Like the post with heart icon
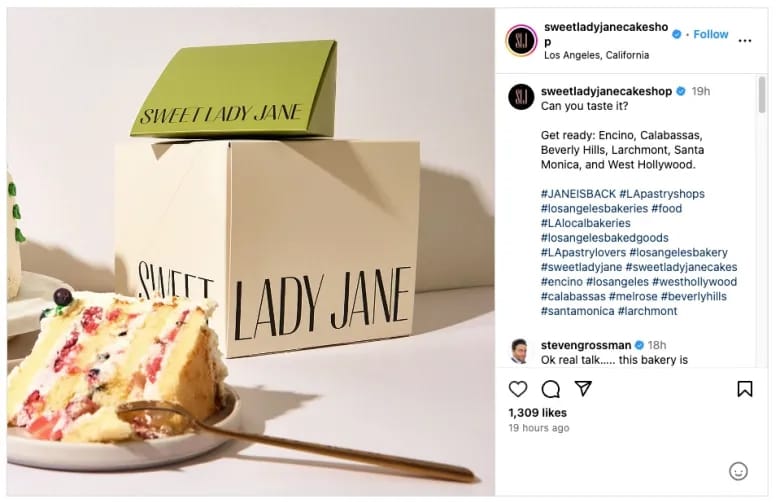This screenshot has height=503, width=780. (x=518, y=389)
